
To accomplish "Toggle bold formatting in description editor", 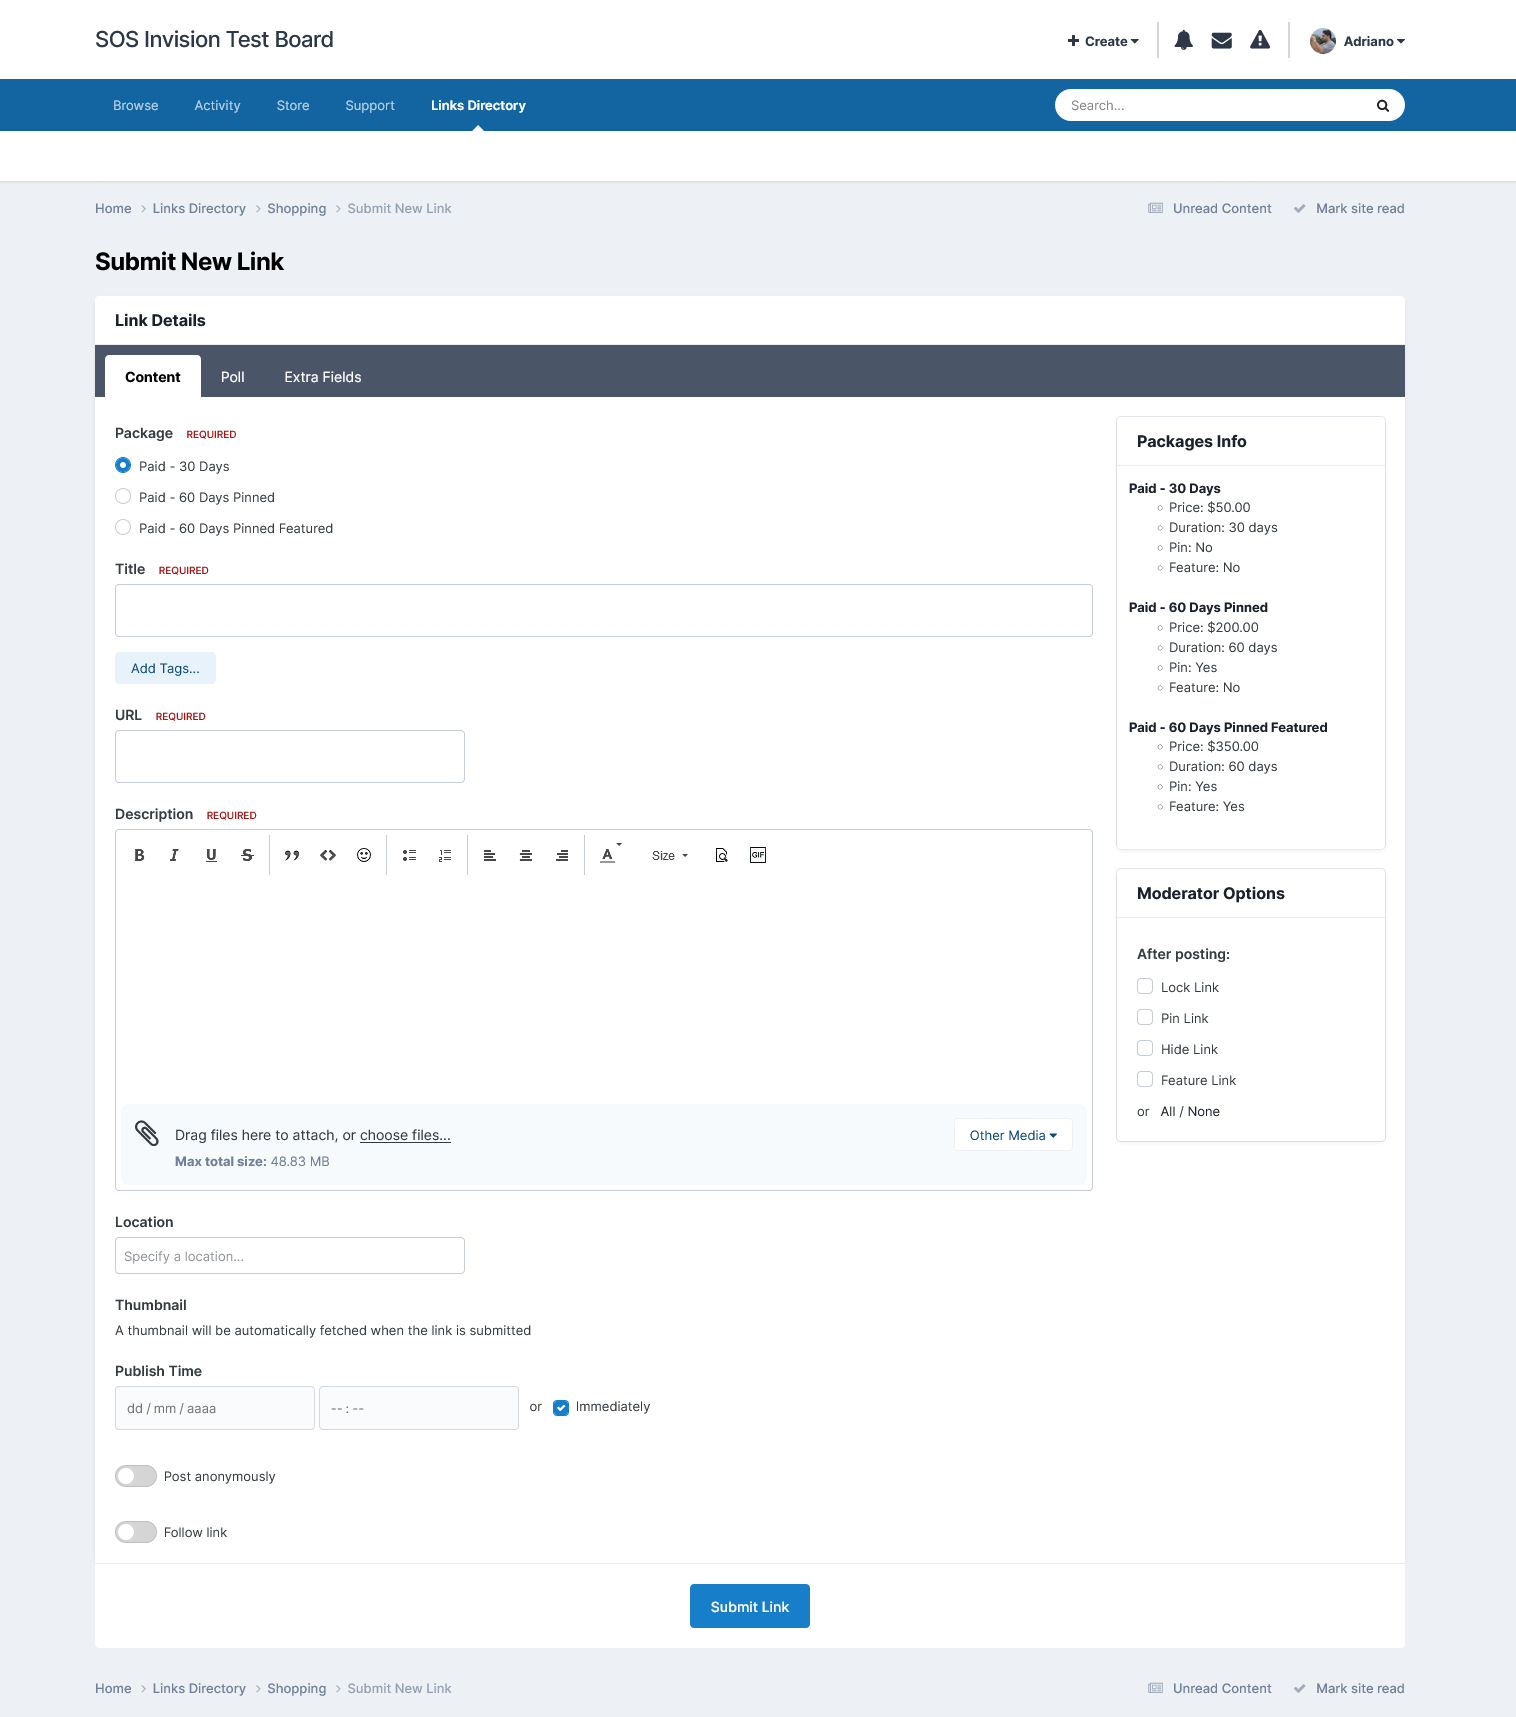I will (x=139, y=855).
